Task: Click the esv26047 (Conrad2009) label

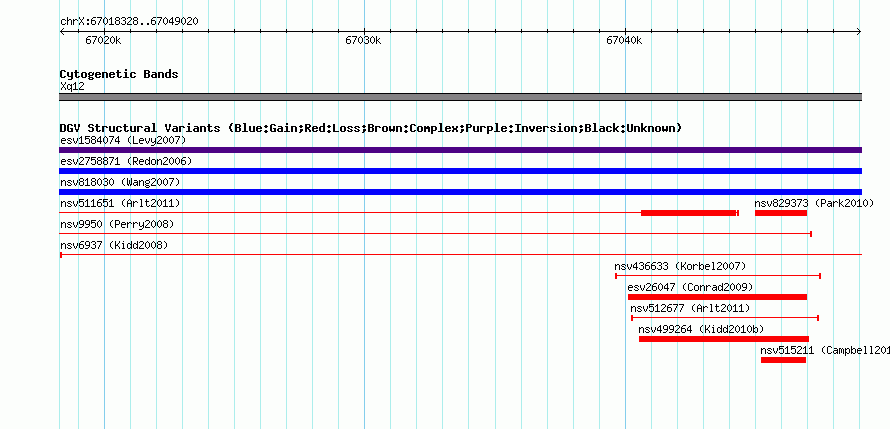Action: pyautogui.click(x=690, y=287)
